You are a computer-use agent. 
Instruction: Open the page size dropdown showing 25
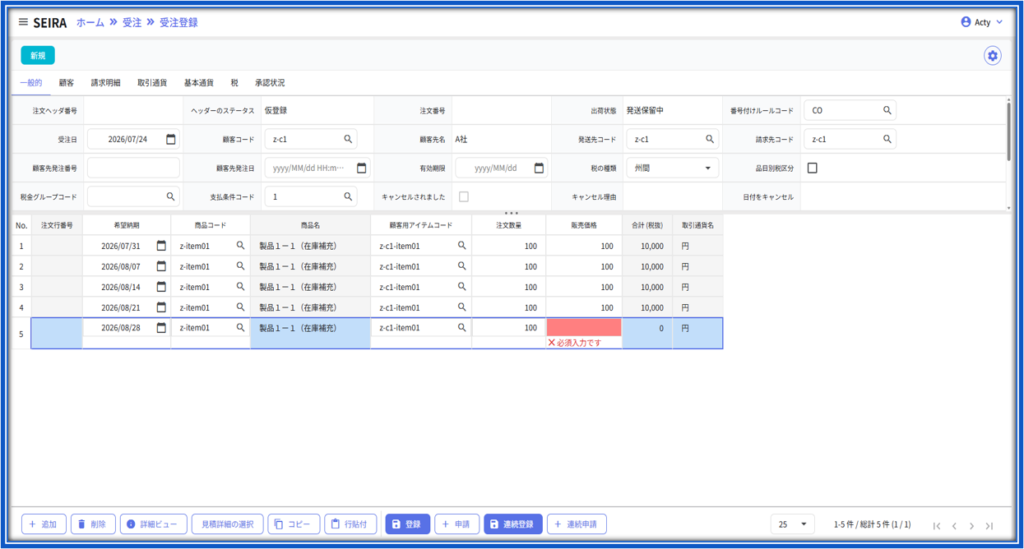point(792,524)
